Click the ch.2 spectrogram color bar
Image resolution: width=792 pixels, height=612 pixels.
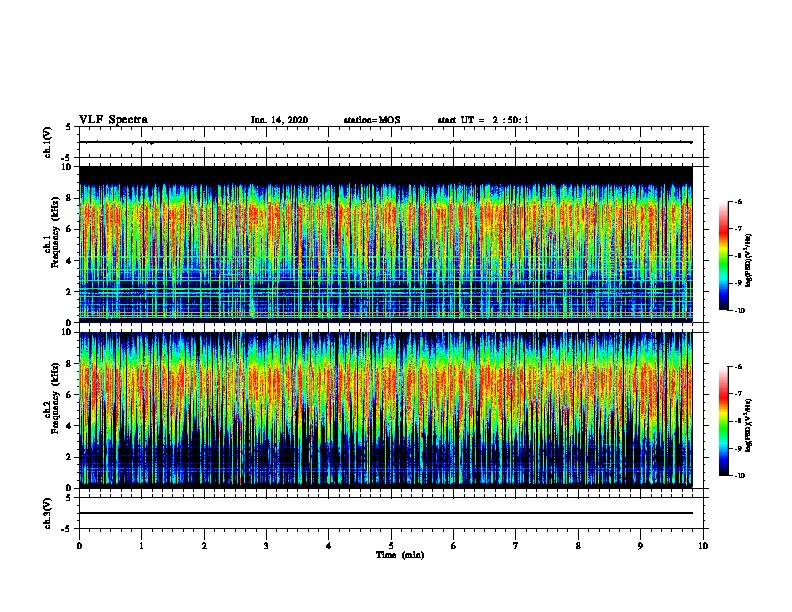[724, 421]
